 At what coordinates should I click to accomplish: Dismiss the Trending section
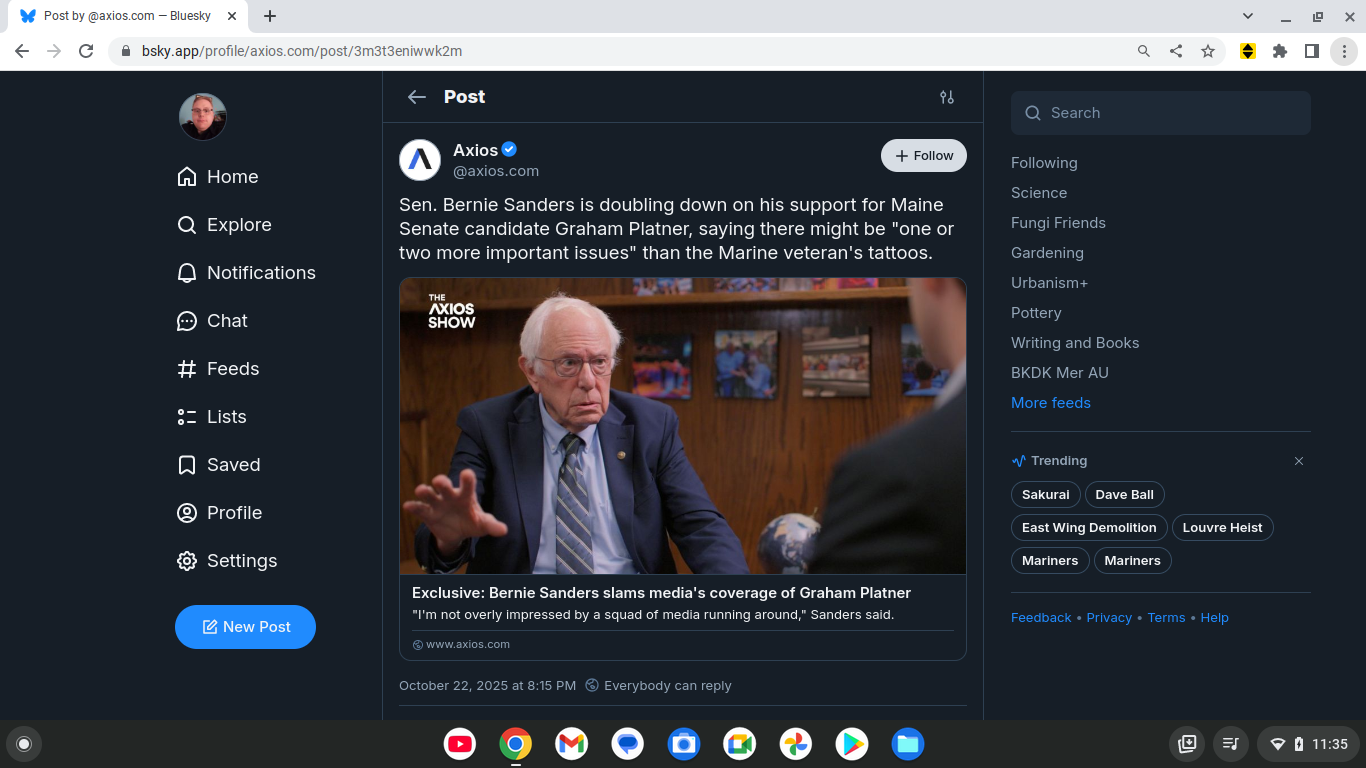pos(1299,461)
